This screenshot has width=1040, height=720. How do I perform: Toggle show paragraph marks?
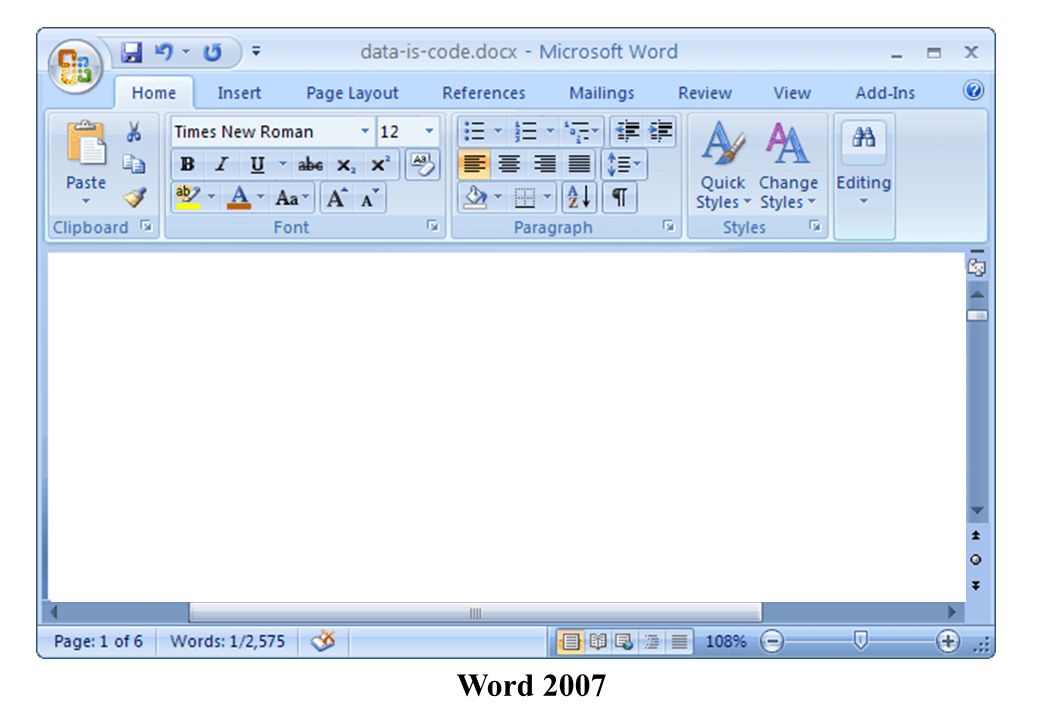click(619, 197)
